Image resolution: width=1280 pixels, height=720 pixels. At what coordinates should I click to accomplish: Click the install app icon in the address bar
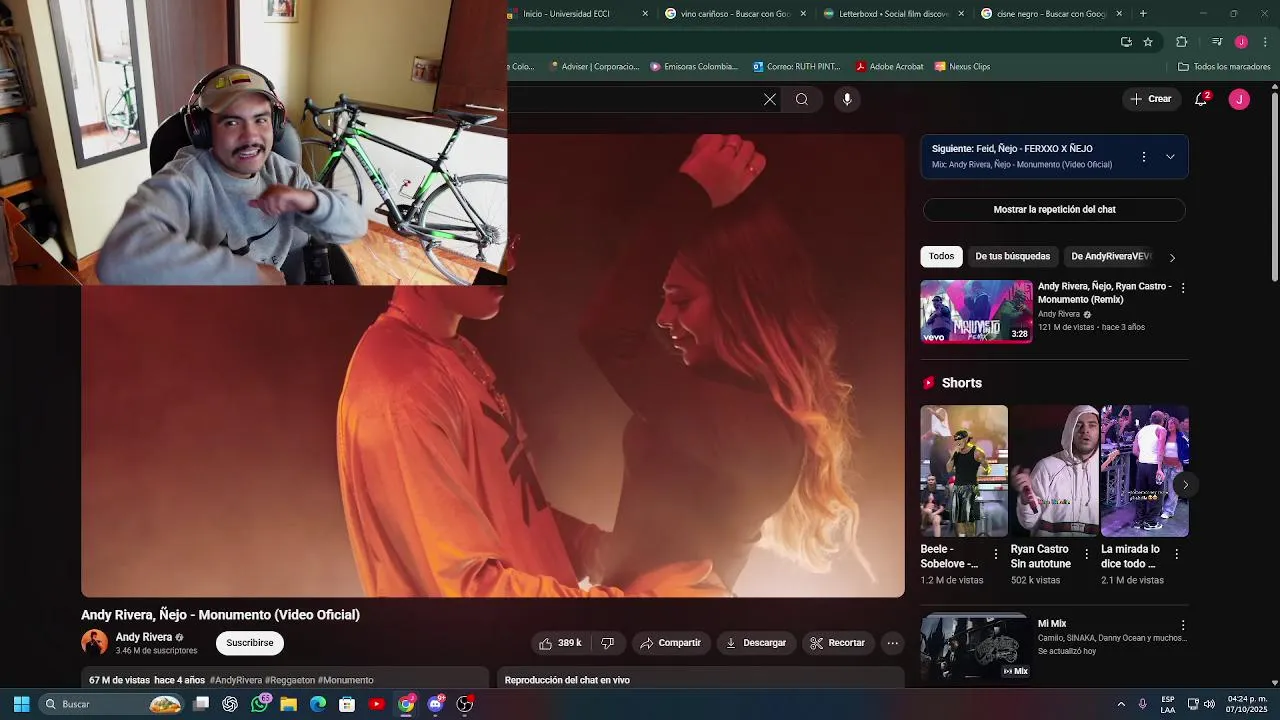1126,42
